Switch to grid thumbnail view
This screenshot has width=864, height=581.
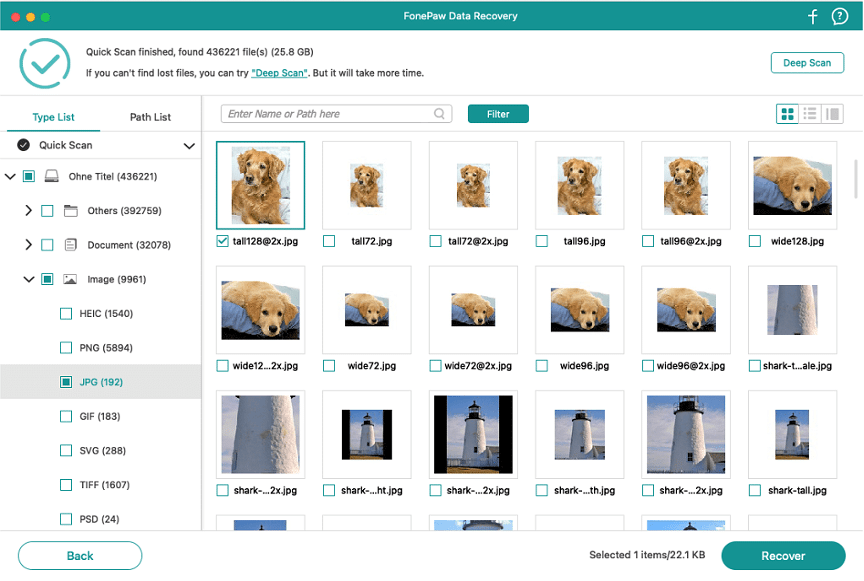pos(787,114)
